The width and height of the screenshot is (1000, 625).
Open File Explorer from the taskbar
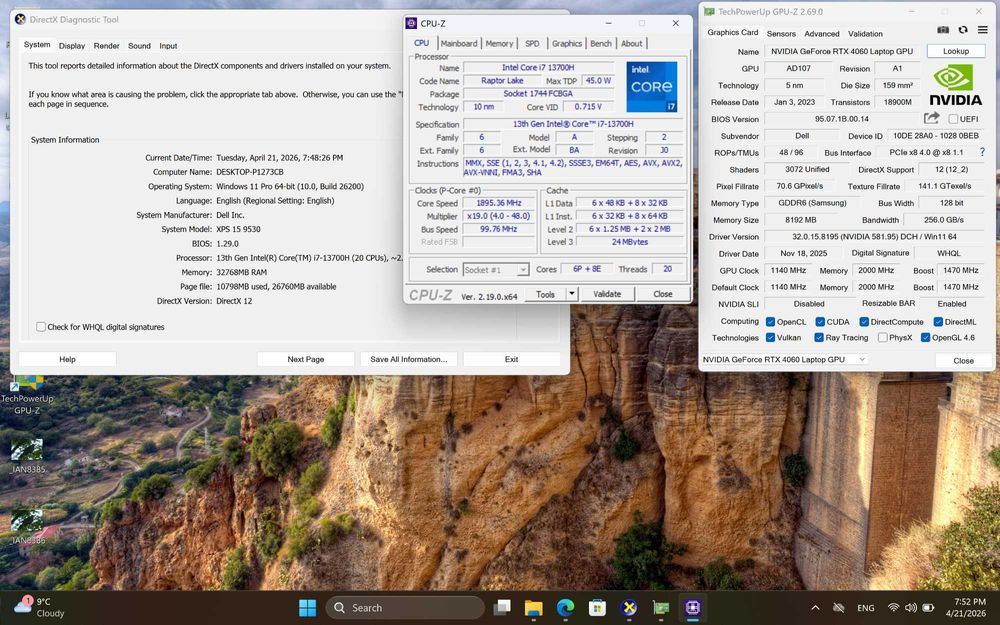point(533,608)
